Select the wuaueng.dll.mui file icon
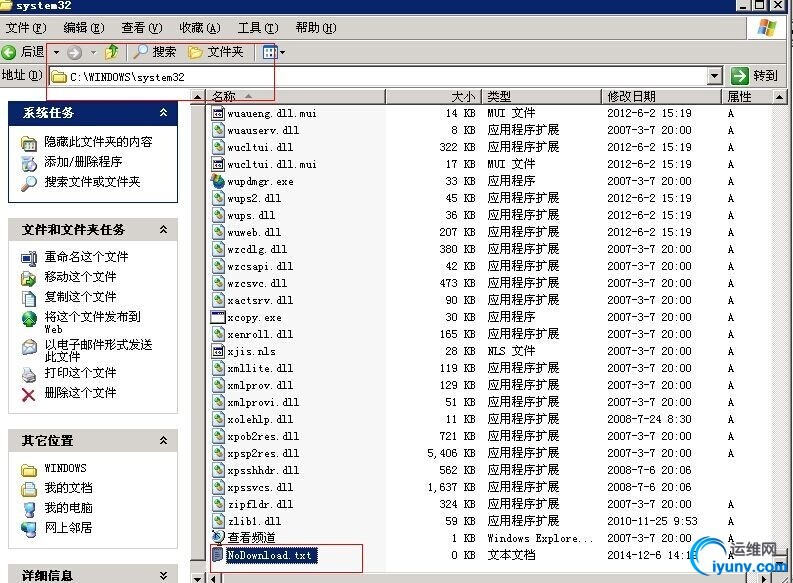This screenshot has height=583, width=793. tap(218, 113)
